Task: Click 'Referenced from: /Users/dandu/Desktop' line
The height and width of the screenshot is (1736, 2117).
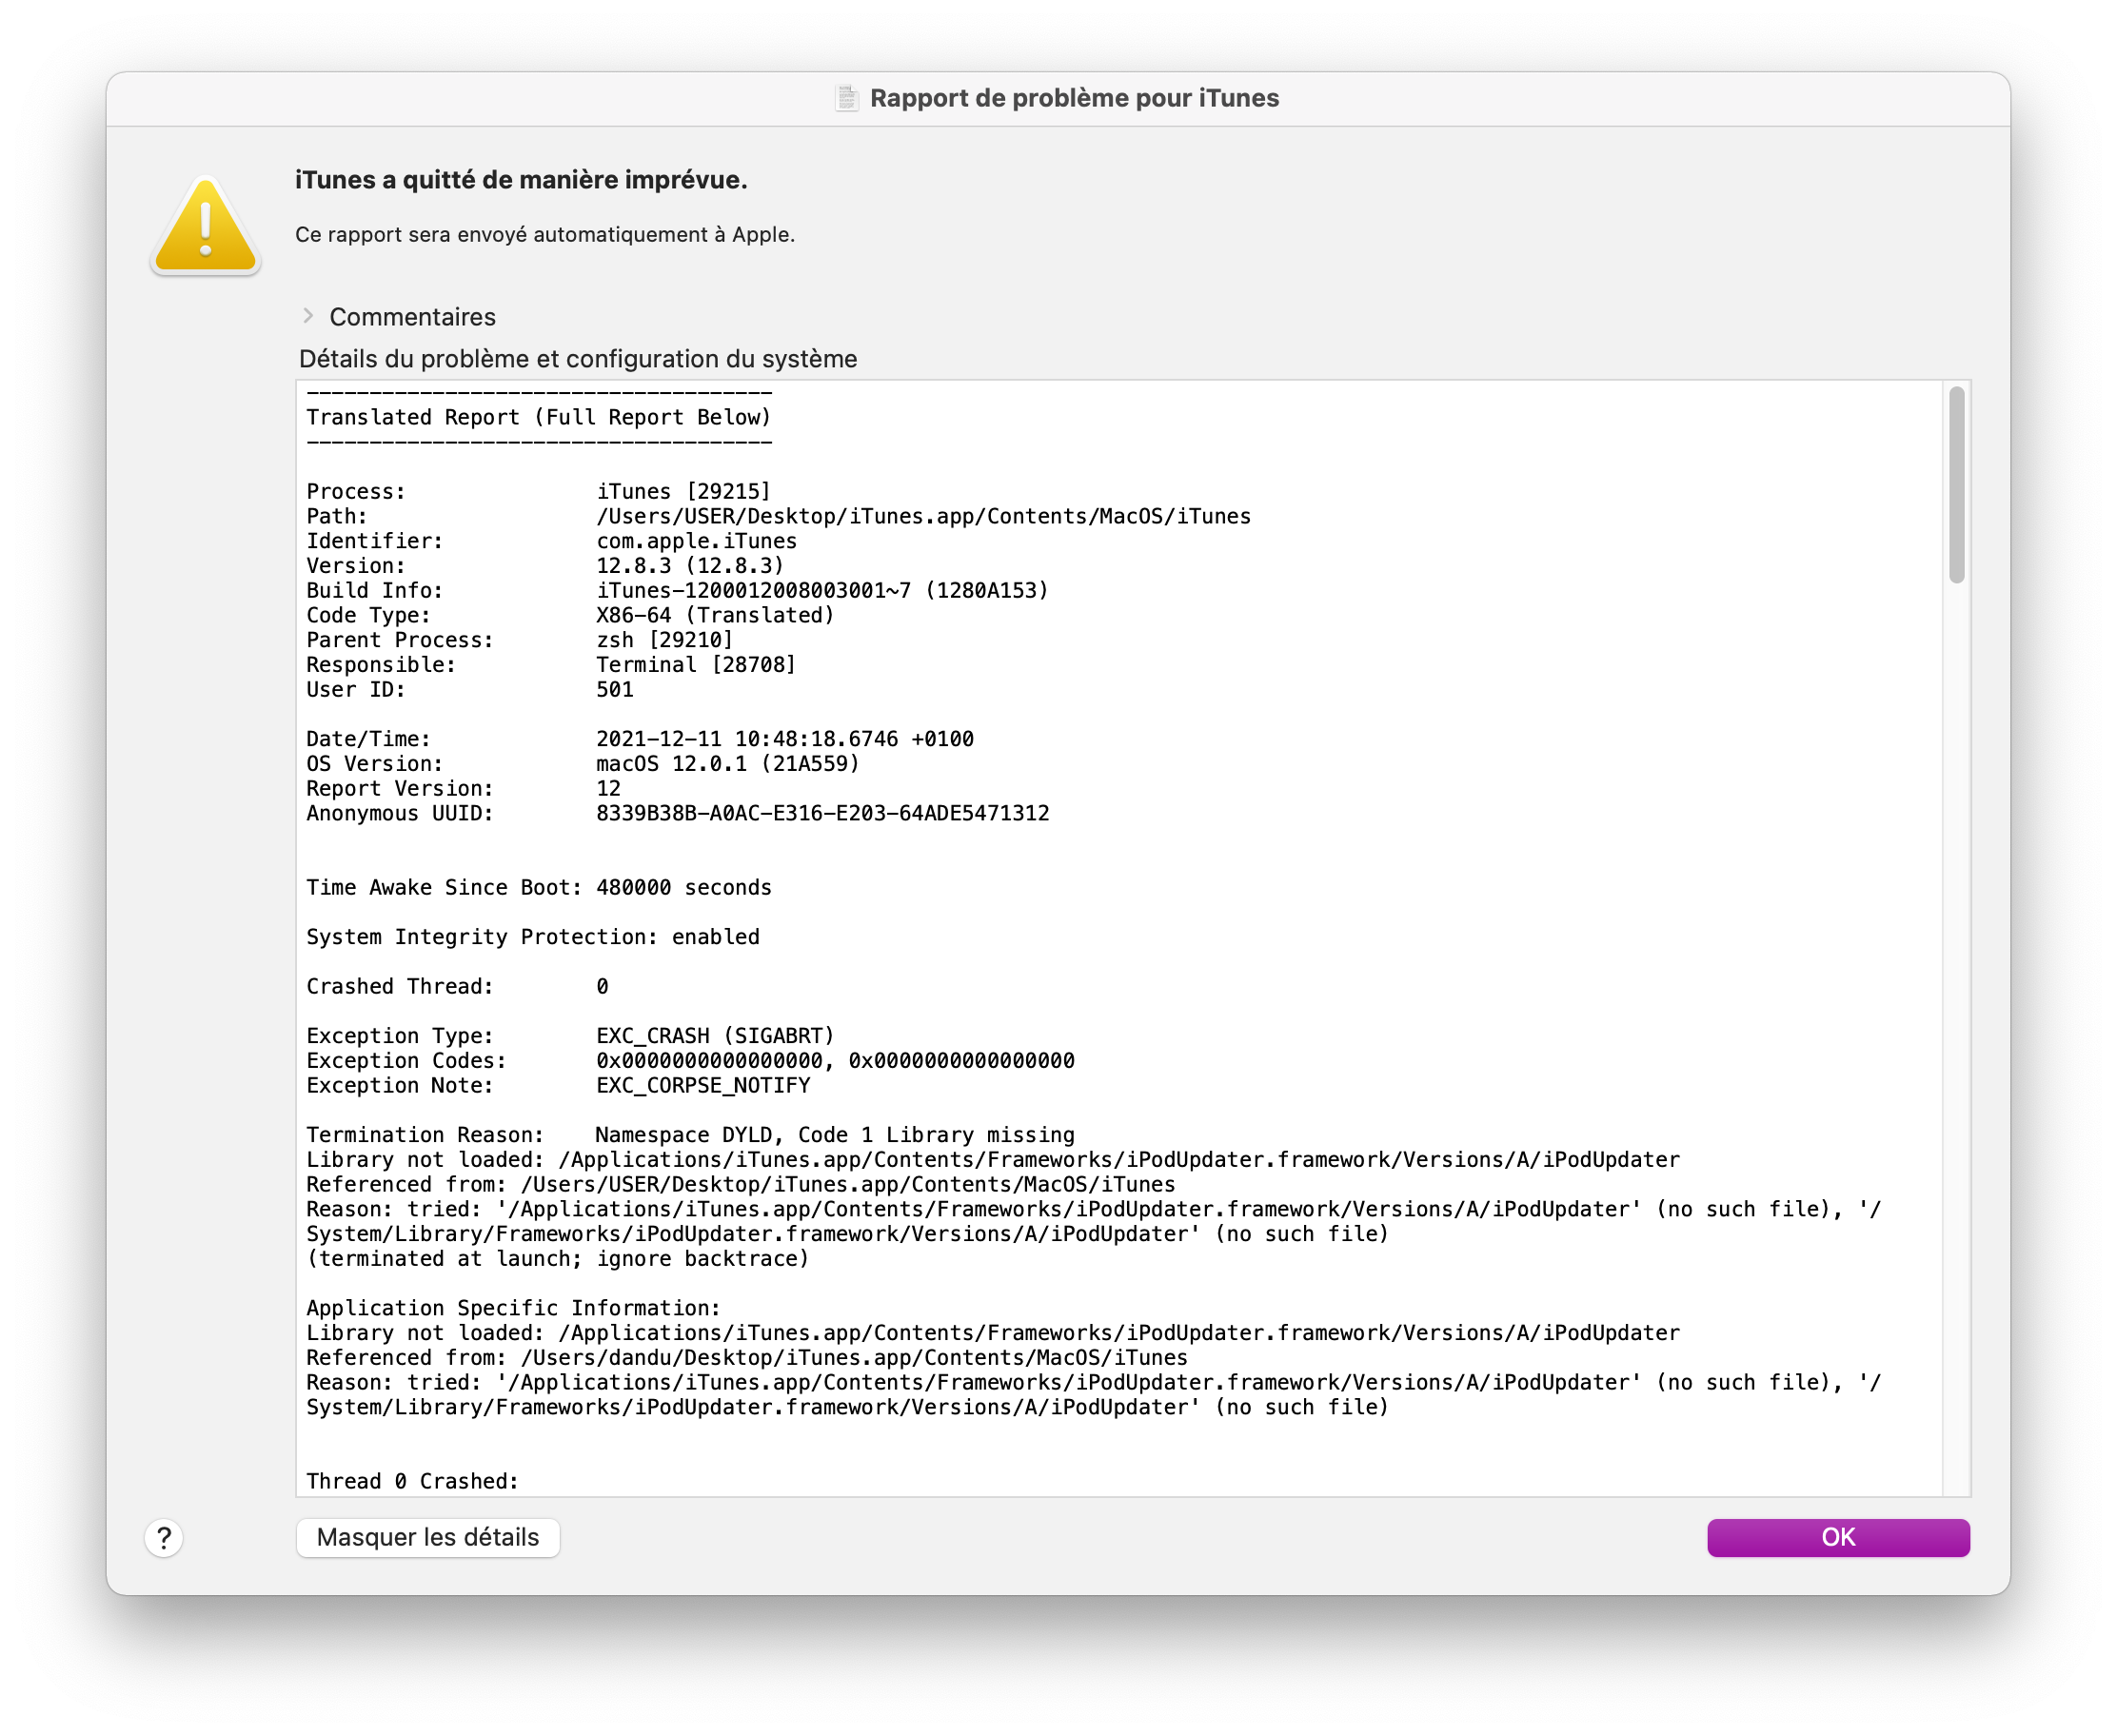Action: tap(747, 1358)
